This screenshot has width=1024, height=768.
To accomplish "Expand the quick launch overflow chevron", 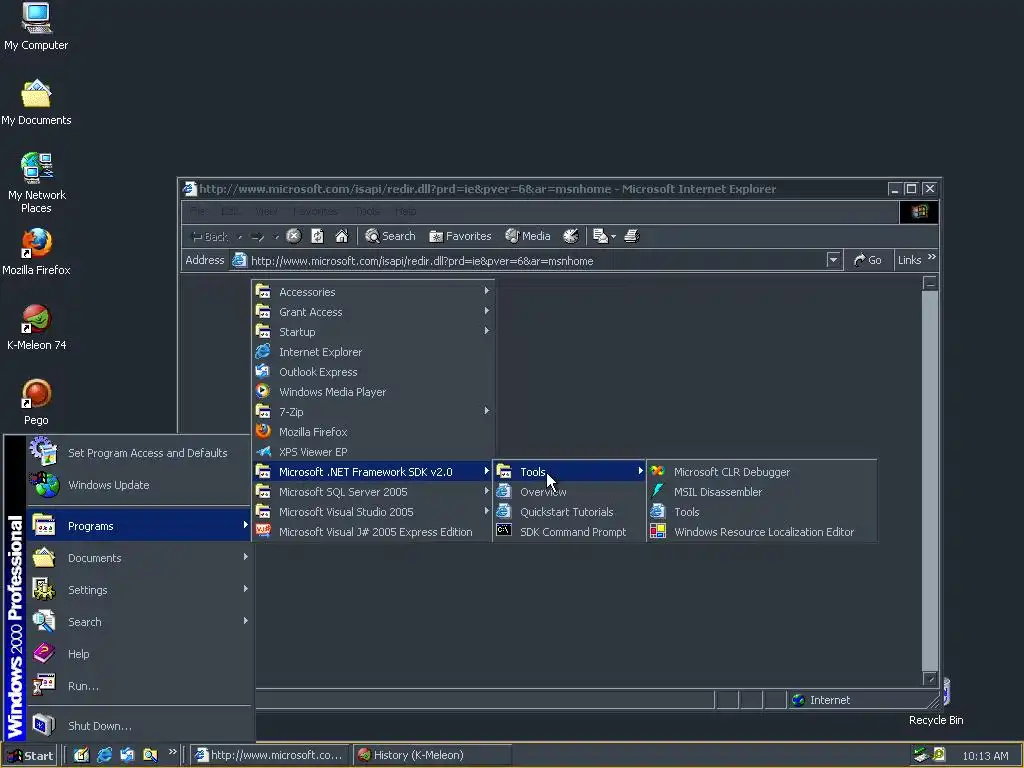I will tap(172, 752).
